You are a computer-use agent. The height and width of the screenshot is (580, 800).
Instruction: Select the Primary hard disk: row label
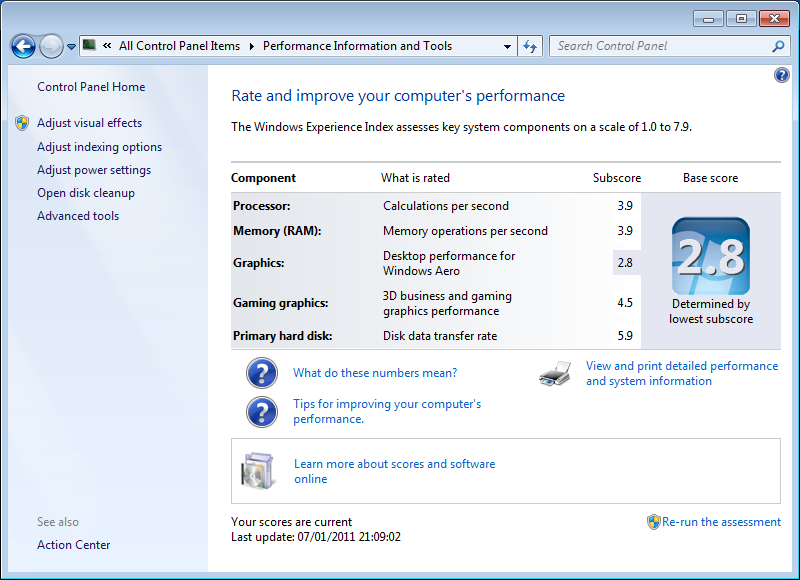coord(283,336)
